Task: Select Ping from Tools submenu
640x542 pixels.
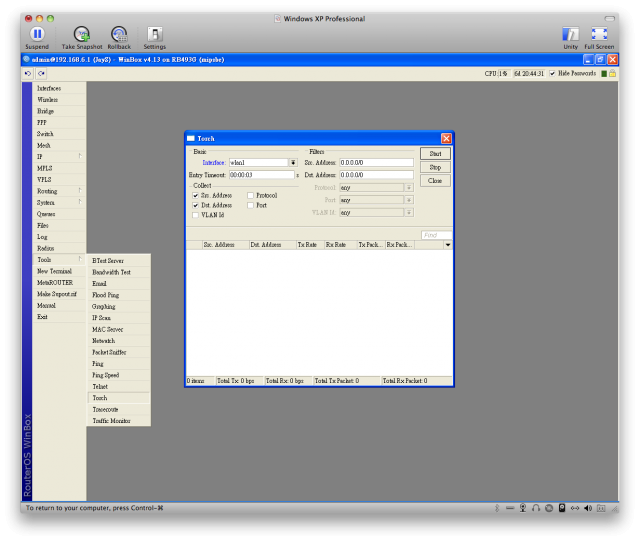Action: pyautogui.click(x=119, y=364)
